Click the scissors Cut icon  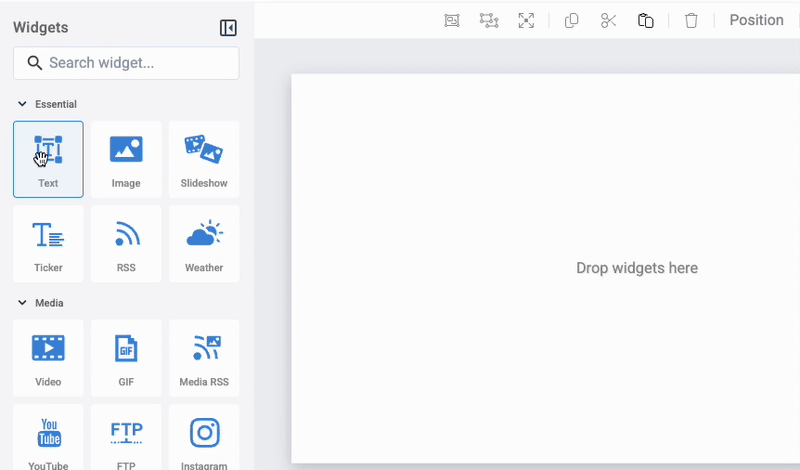[x=608, y=20]
